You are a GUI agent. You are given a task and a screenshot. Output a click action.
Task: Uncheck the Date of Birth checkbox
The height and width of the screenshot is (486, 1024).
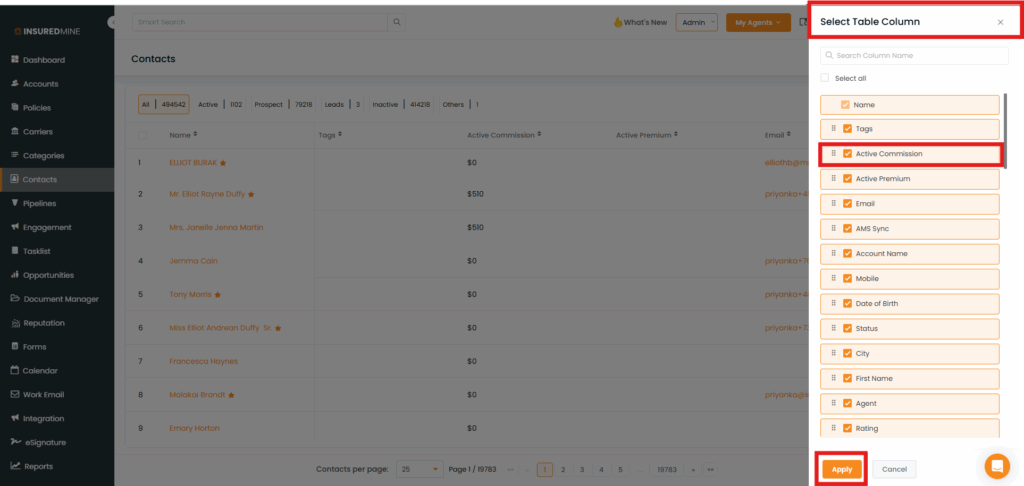click(x=848, y=304)
